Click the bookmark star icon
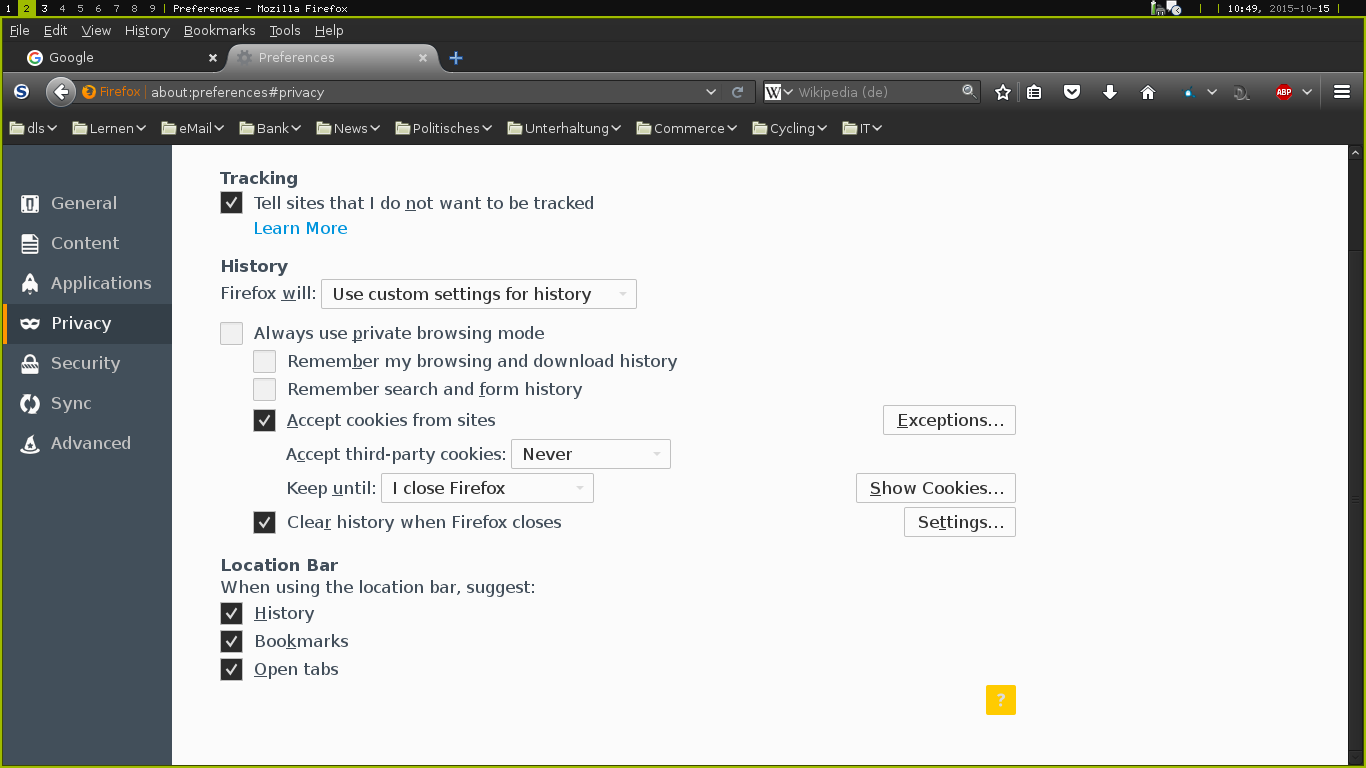The height and width of the screenshot is (768, 1366). [1003, 92]
